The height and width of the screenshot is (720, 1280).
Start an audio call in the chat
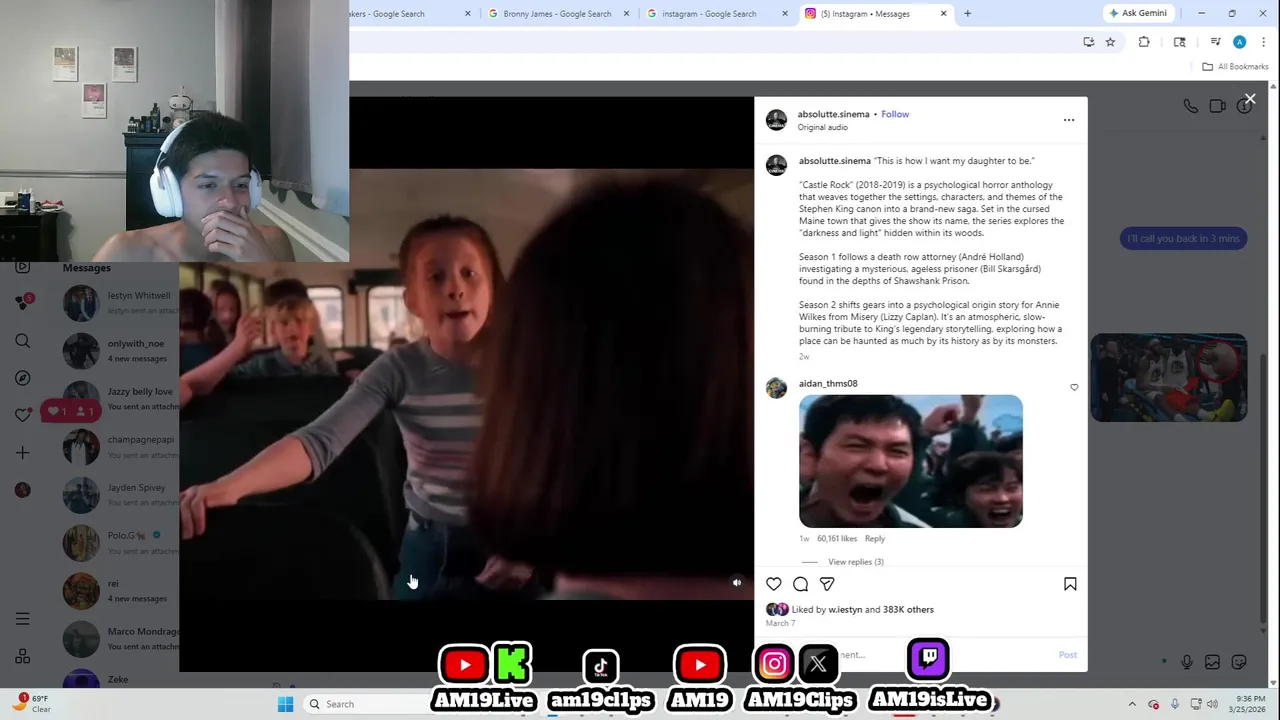(1190, 106)
